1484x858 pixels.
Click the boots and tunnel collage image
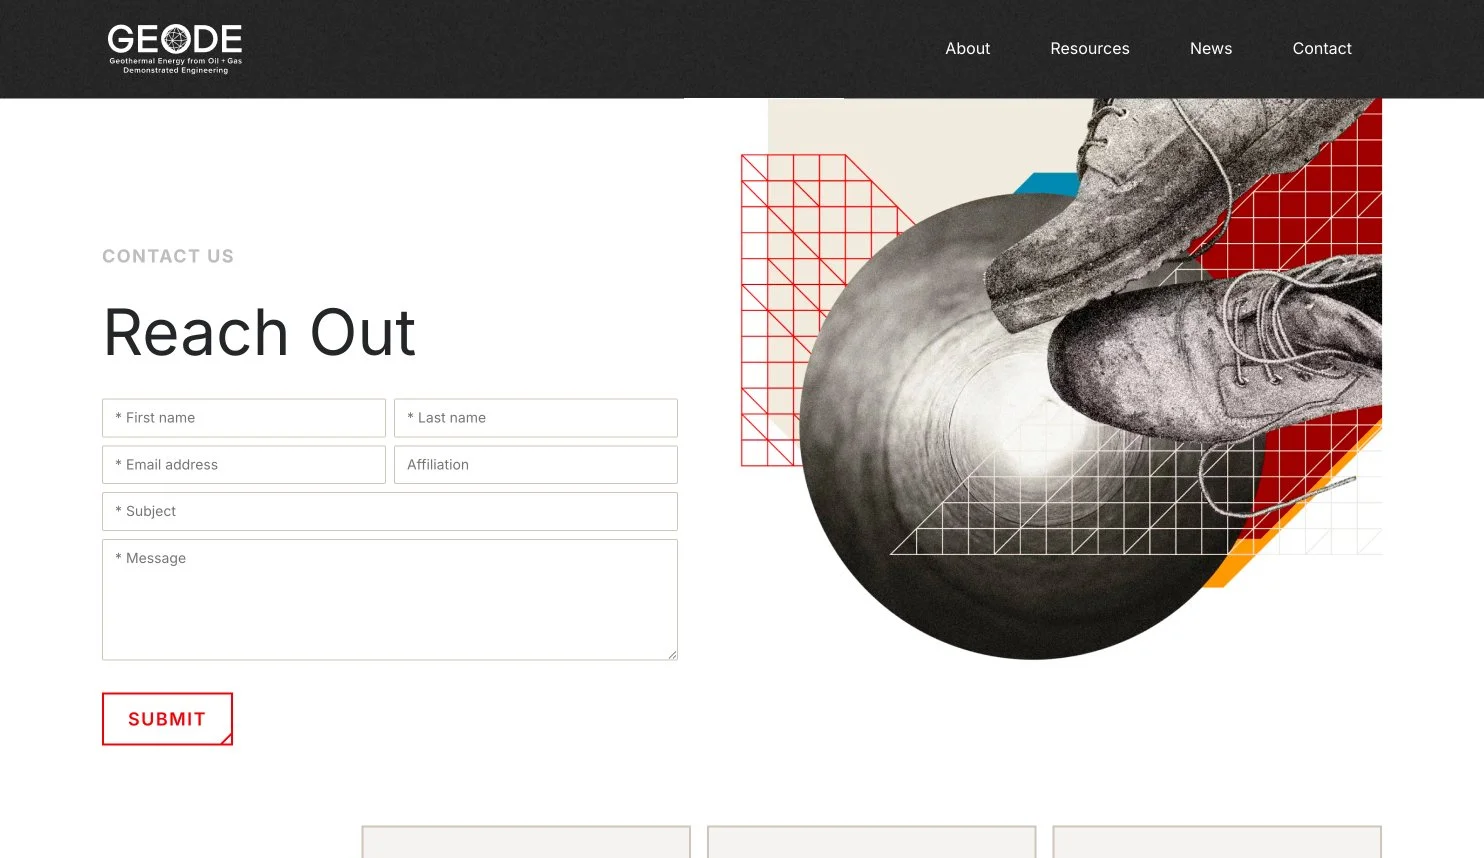coord(1061,379)
